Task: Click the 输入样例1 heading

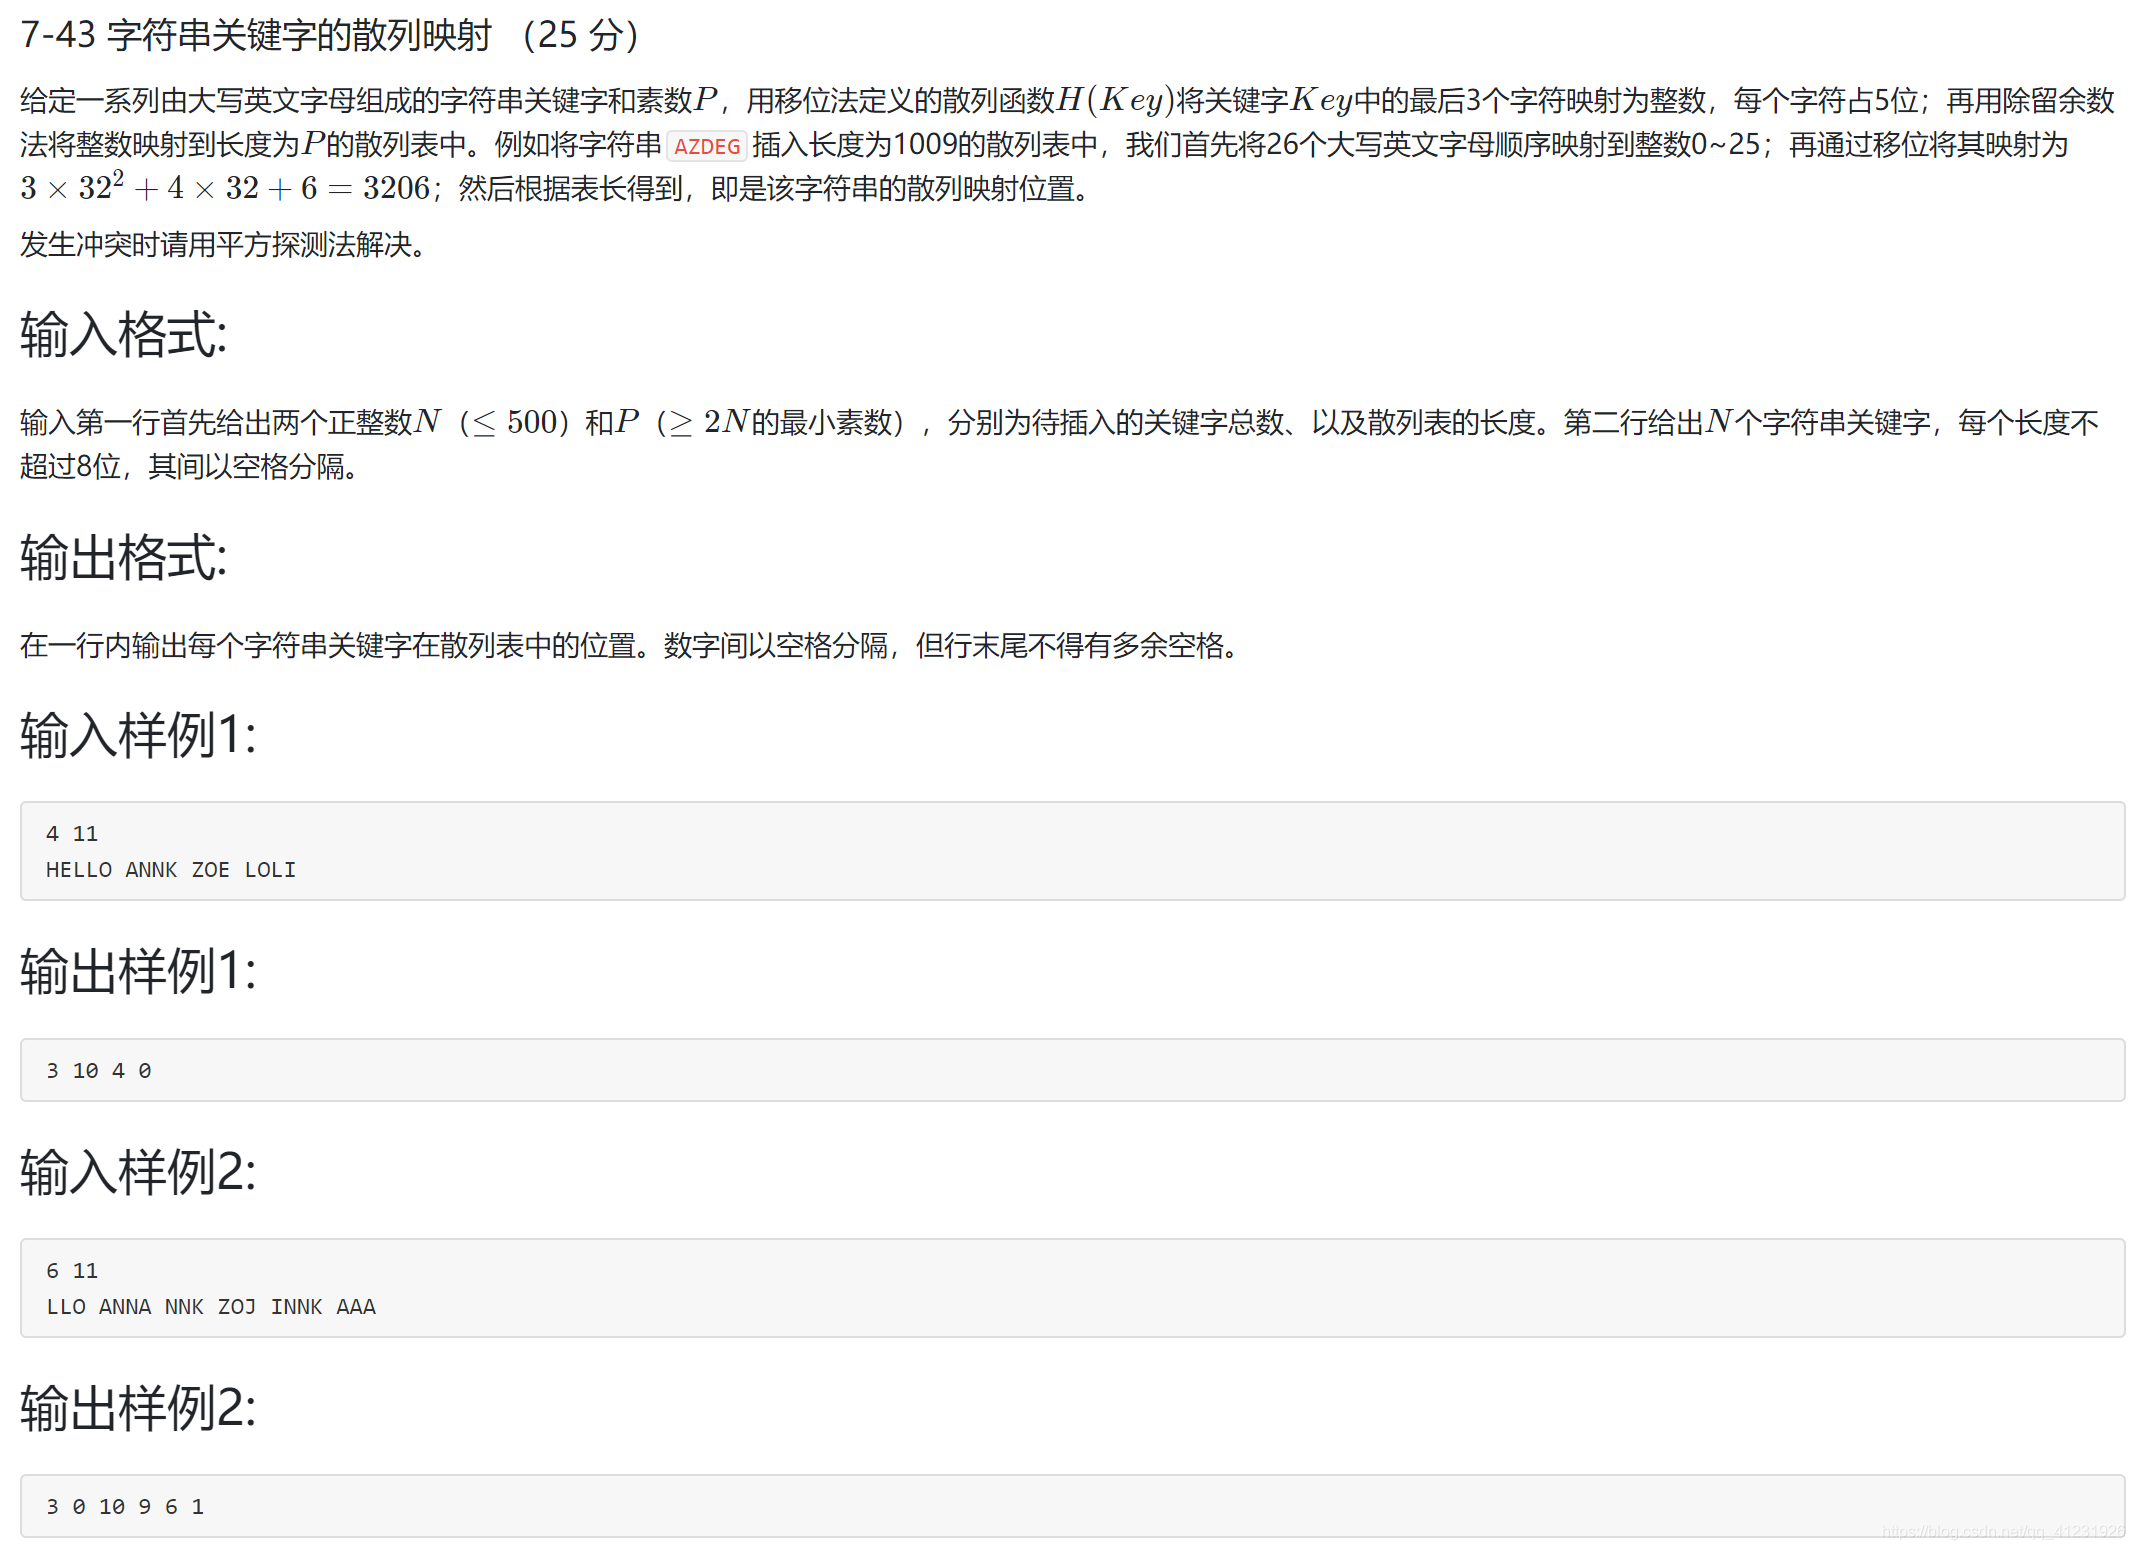Action: [138, 735]
